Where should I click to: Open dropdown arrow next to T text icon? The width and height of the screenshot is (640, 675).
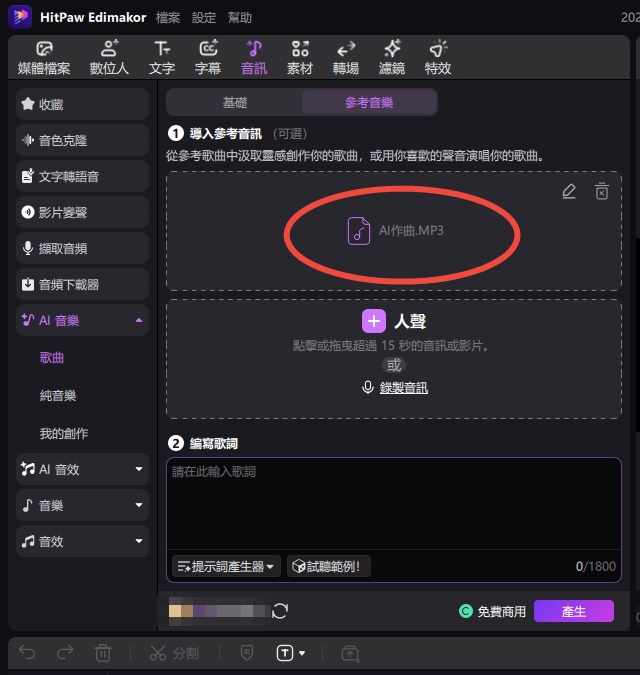(302, 653)
